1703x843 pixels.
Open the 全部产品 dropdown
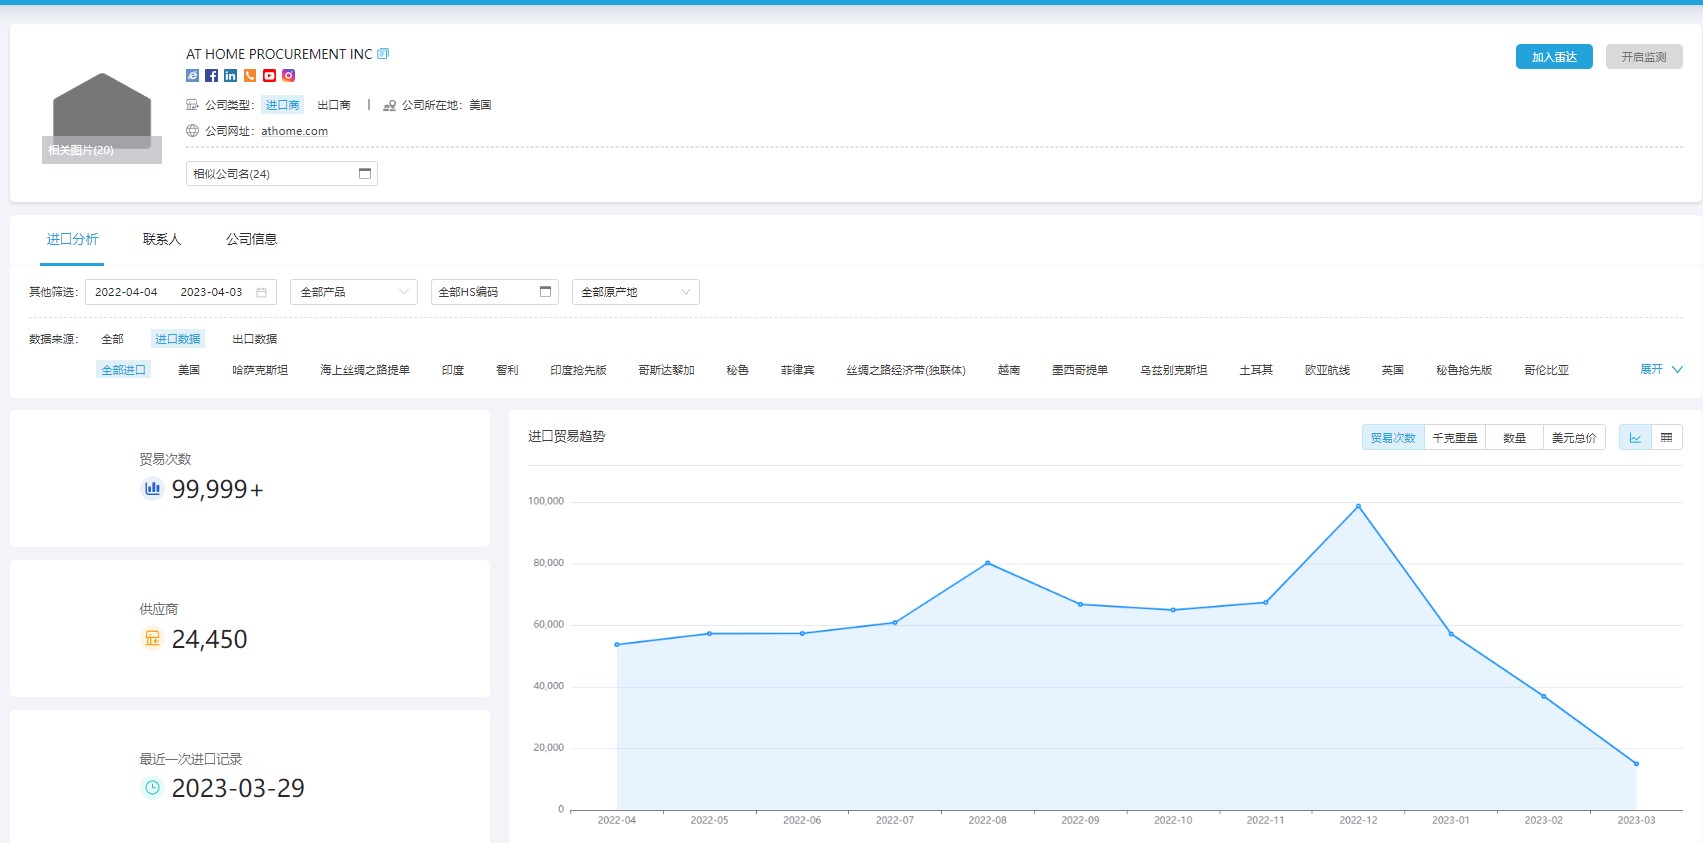(354, 292)
